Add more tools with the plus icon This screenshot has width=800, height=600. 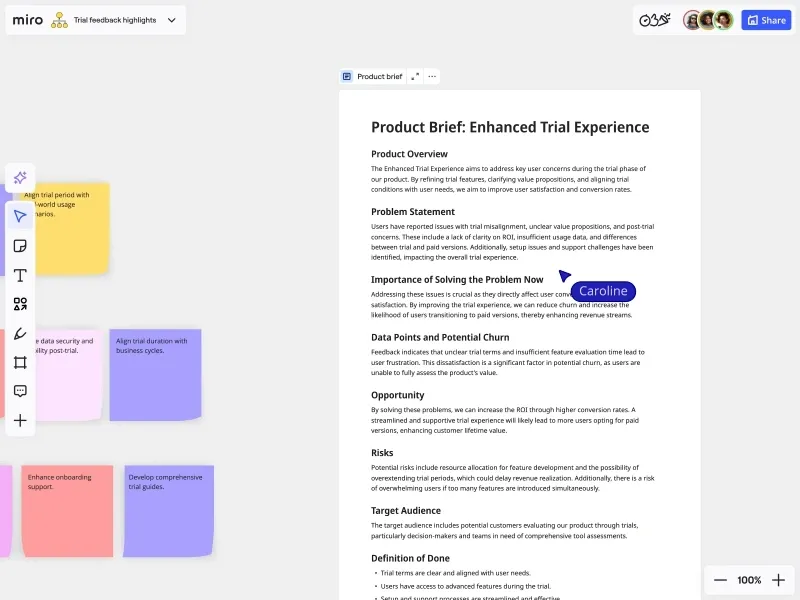tap(20, 421)
